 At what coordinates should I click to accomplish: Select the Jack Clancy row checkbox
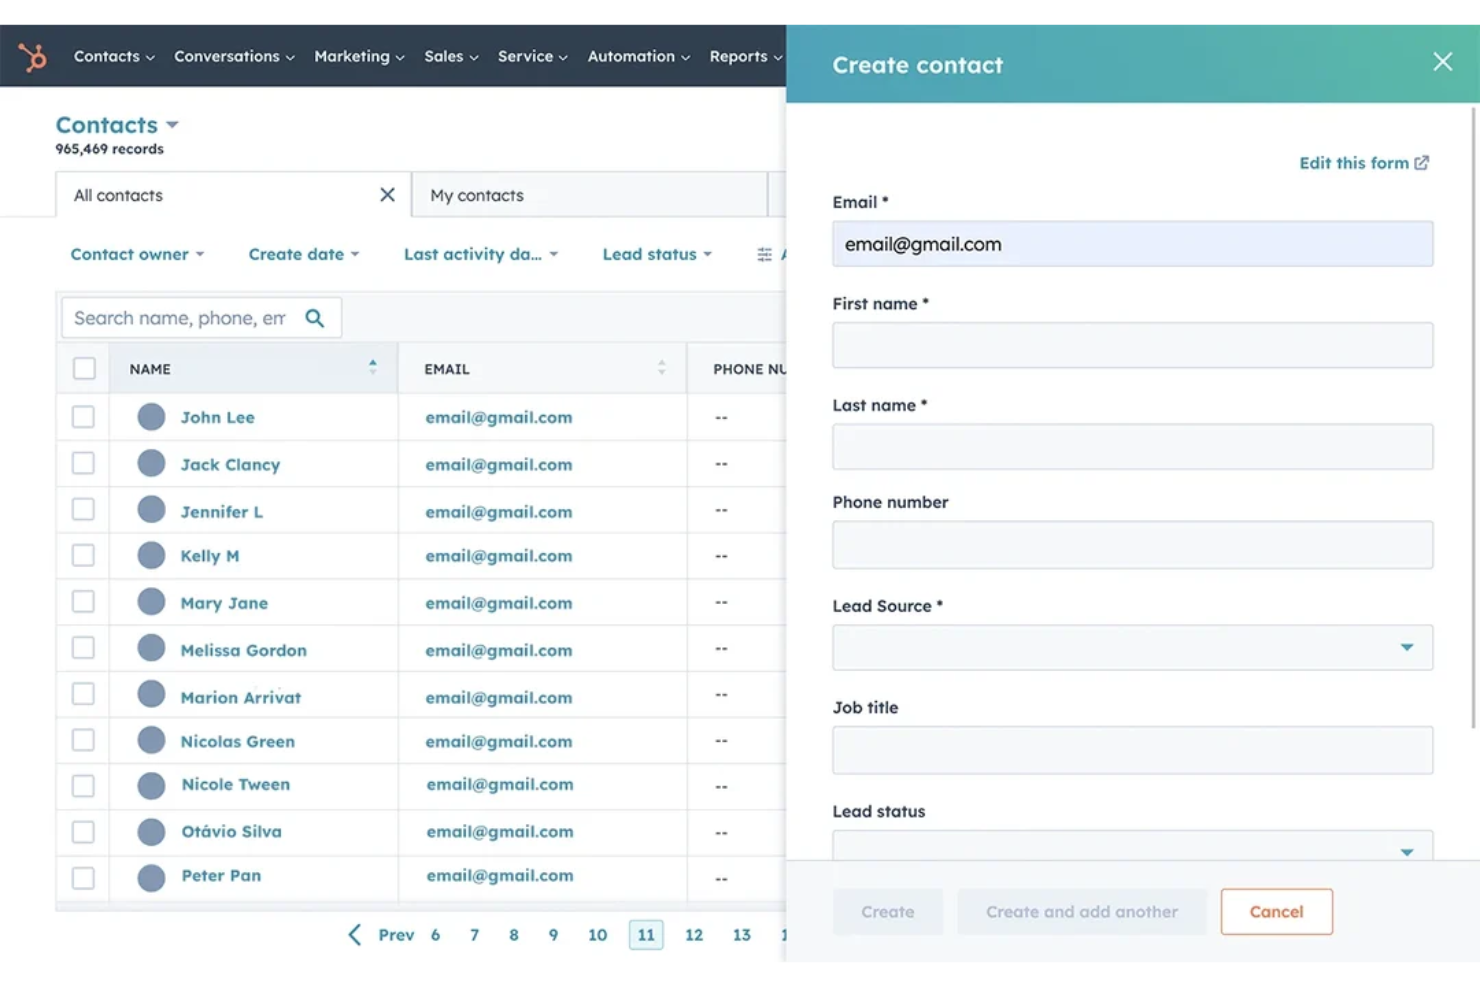coord(83,463)
